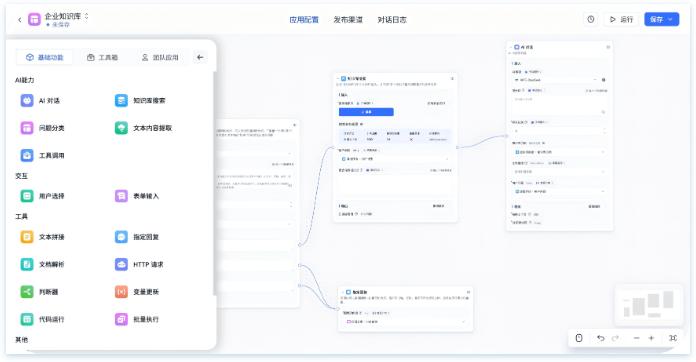
Task: Open model settings gear in AI 对话 node
Action: point(604,80)
